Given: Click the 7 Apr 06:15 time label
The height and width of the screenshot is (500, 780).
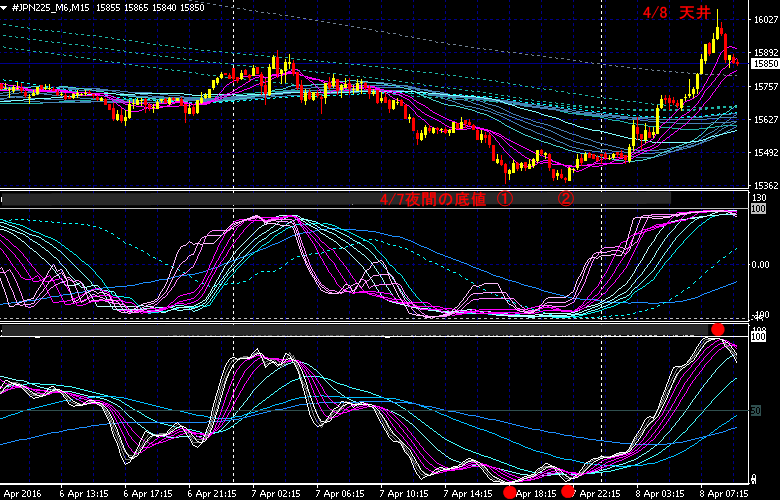Looking at the screenshot, I should pos(340,494).
